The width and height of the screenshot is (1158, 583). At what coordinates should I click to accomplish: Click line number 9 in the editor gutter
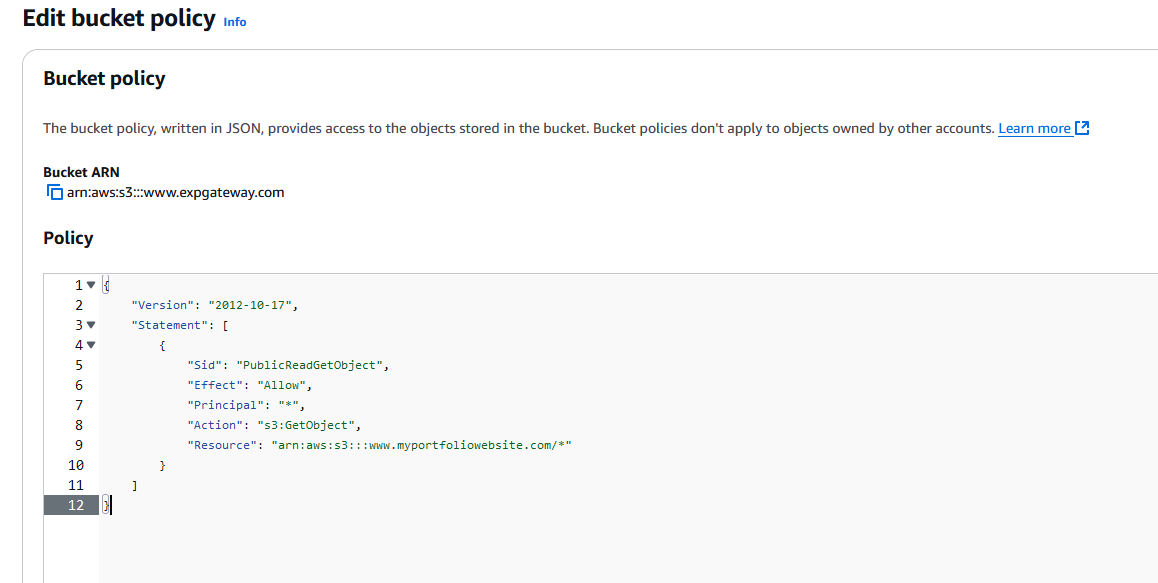(79, 445)
